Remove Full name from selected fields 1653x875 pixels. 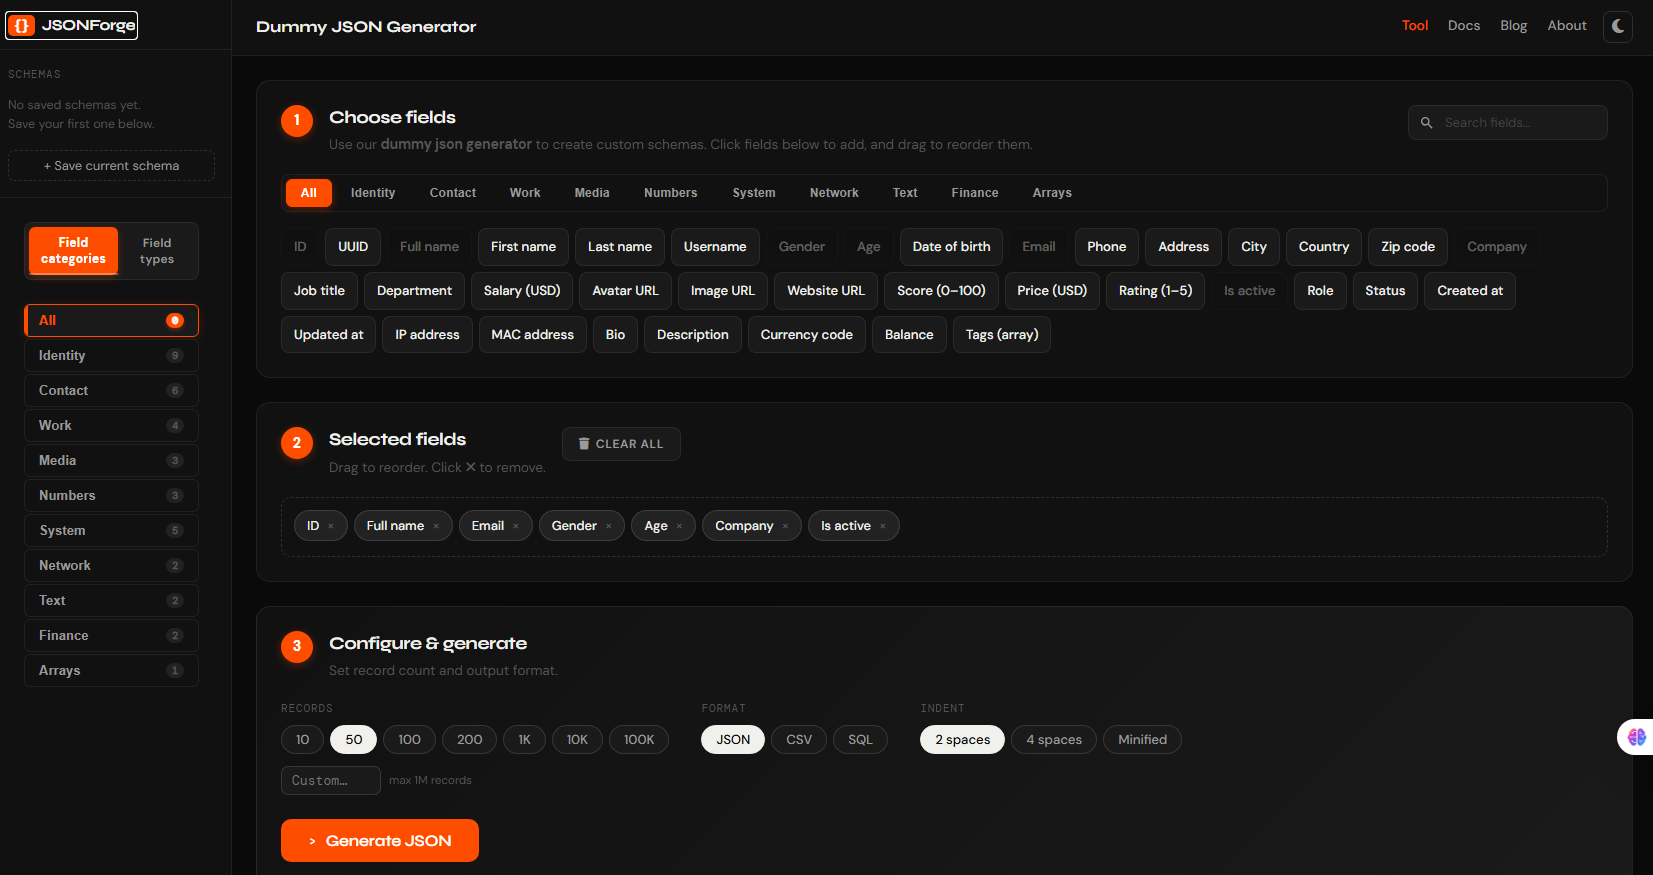tap(436, 526)
